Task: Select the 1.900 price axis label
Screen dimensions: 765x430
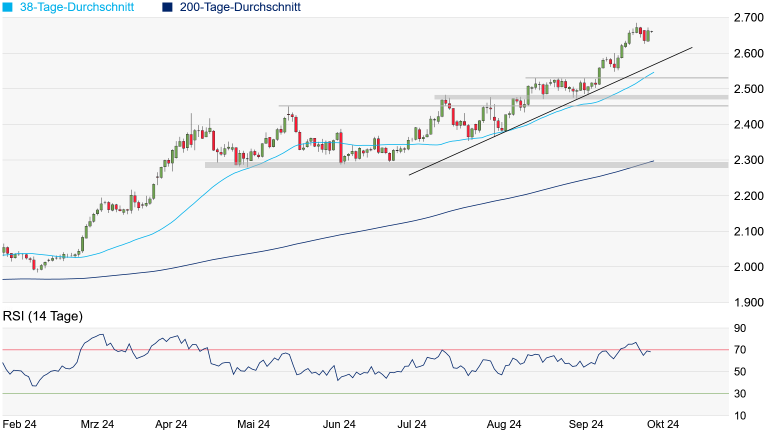Action: point(748,303)
